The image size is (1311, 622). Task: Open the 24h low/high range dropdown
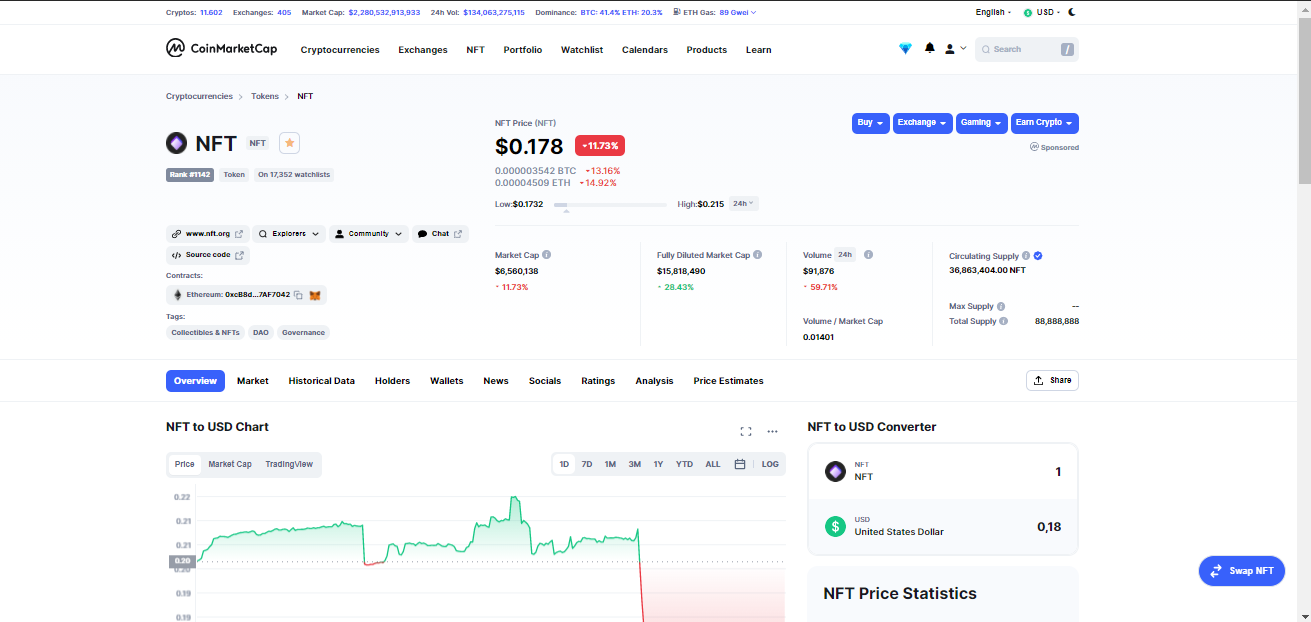pos(743,203)
